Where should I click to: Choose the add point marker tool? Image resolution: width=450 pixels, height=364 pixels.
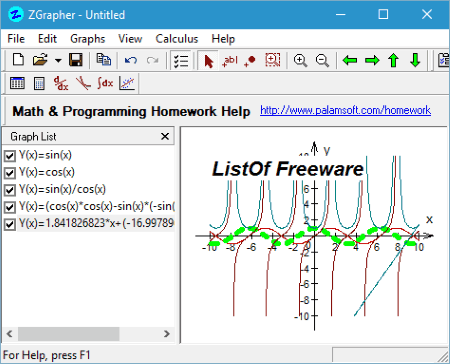pos(250,61)
